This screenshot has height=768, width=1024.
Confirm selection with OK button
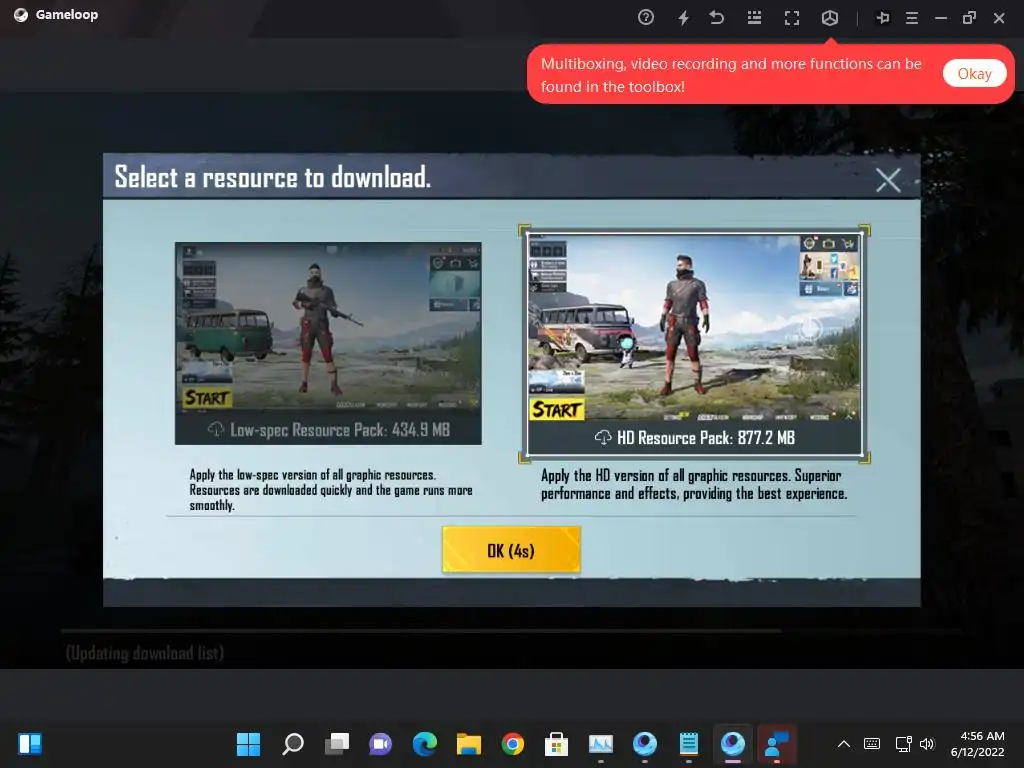tap(511, 550)
